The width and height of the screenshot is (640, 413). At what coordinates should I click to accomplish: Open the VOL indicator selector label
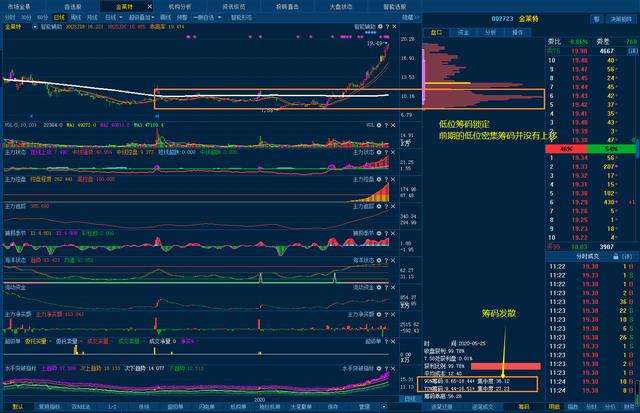tap(370, 125)
